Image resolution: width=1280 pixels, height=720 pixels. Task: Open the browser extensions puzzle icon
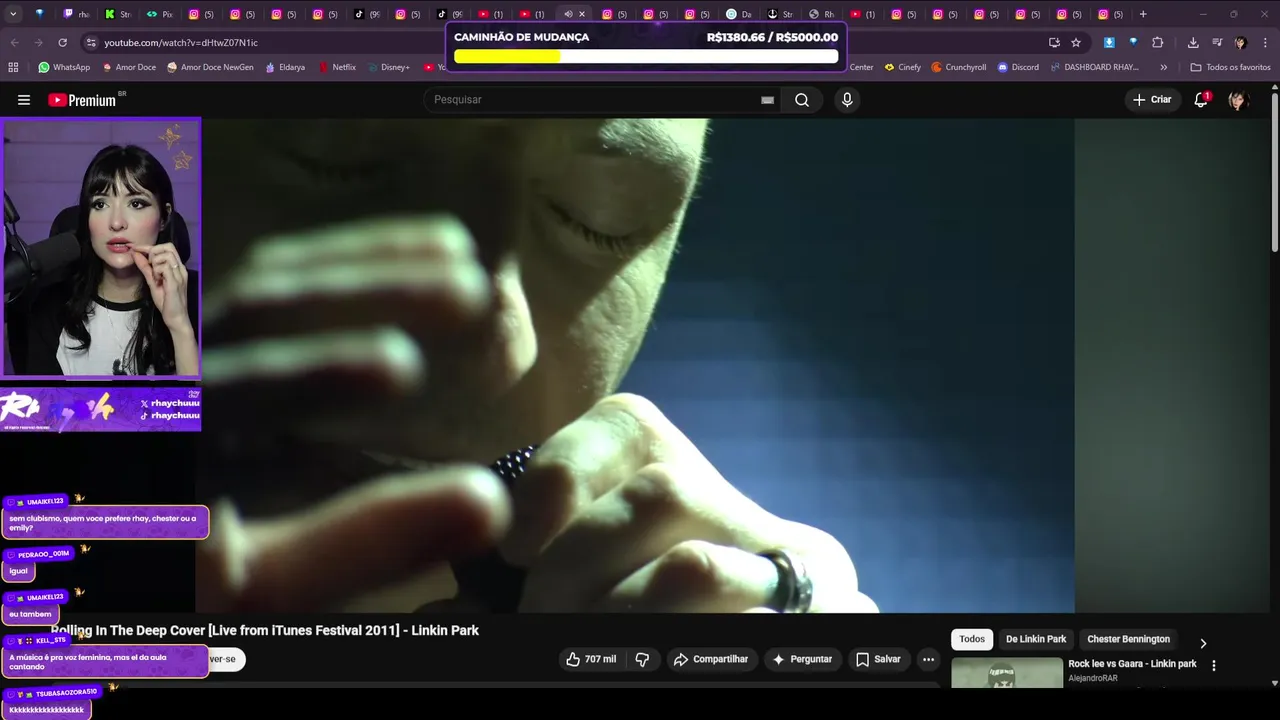(1158, 43)
